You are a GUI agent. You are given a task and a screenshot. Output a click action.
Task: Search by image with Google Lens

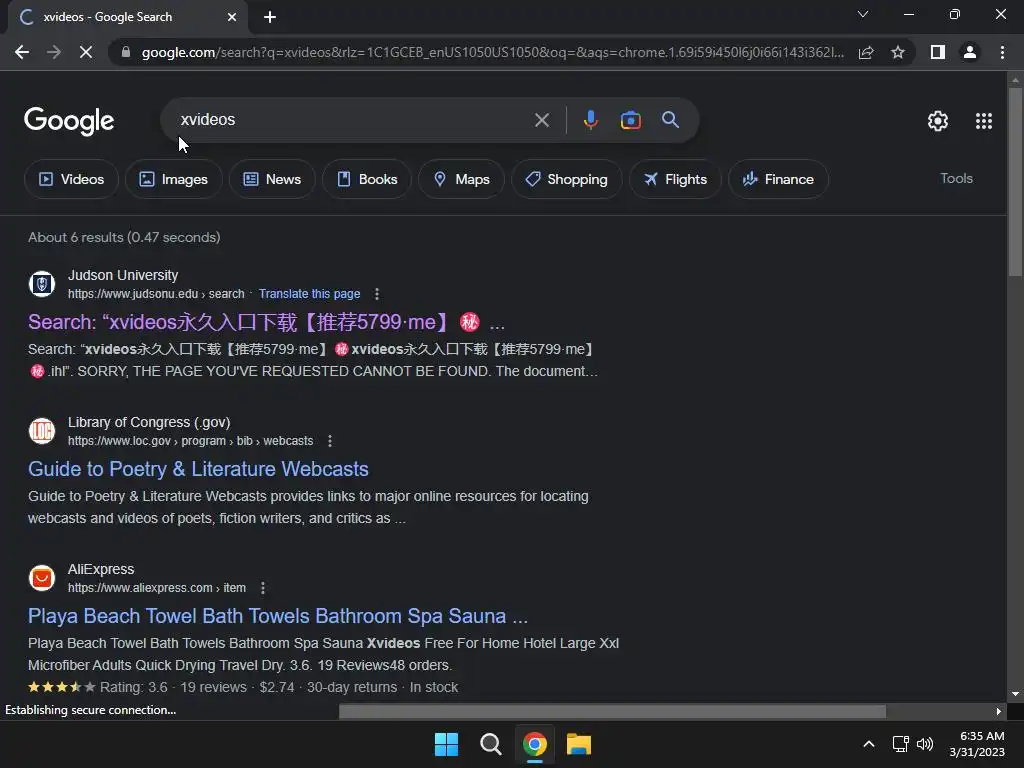(x=630, y=120)
